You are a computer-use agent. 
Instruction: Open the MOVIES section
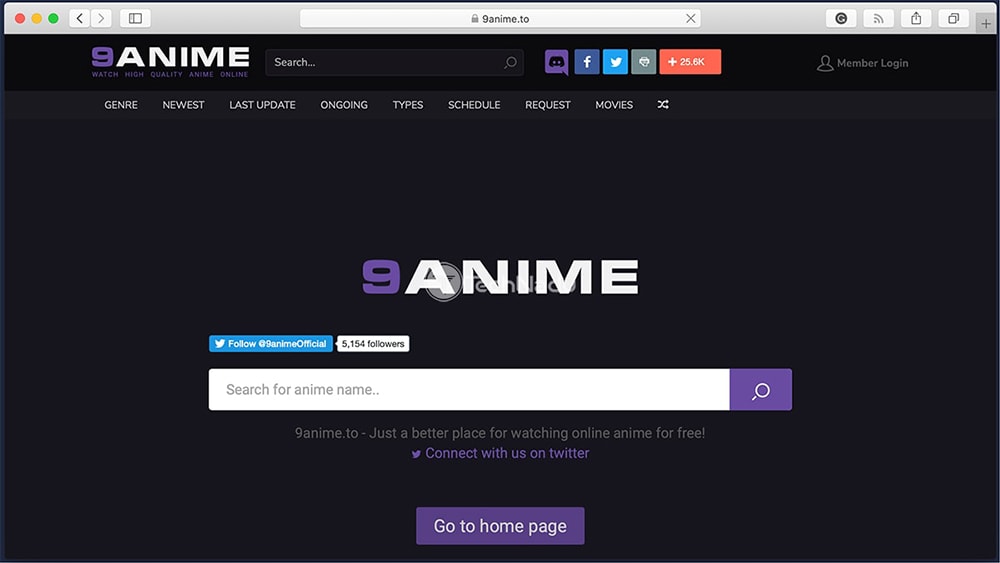(614, 105)
